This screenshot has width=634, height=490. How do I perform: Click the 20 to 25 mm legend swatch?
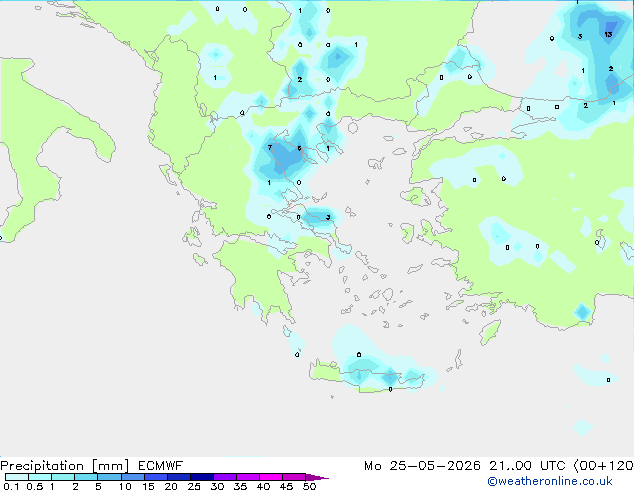(178, 477)
